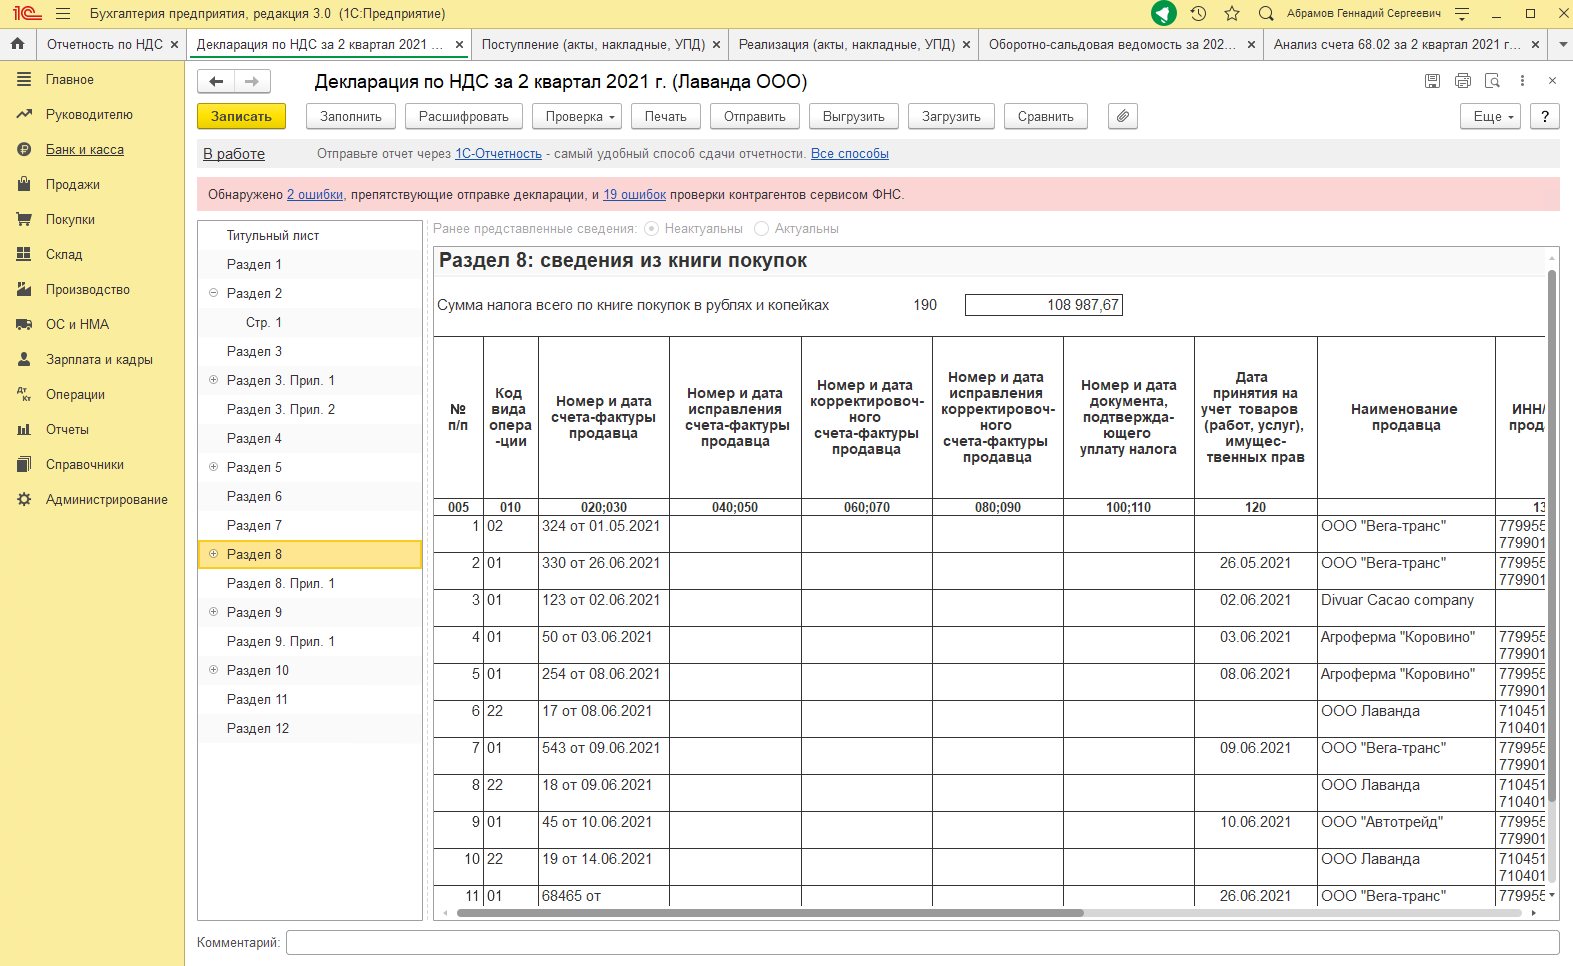1573x966 pixels.
Task: Expand the Раздел 3. Прил. 1 node
Action: tap(213, 380)
